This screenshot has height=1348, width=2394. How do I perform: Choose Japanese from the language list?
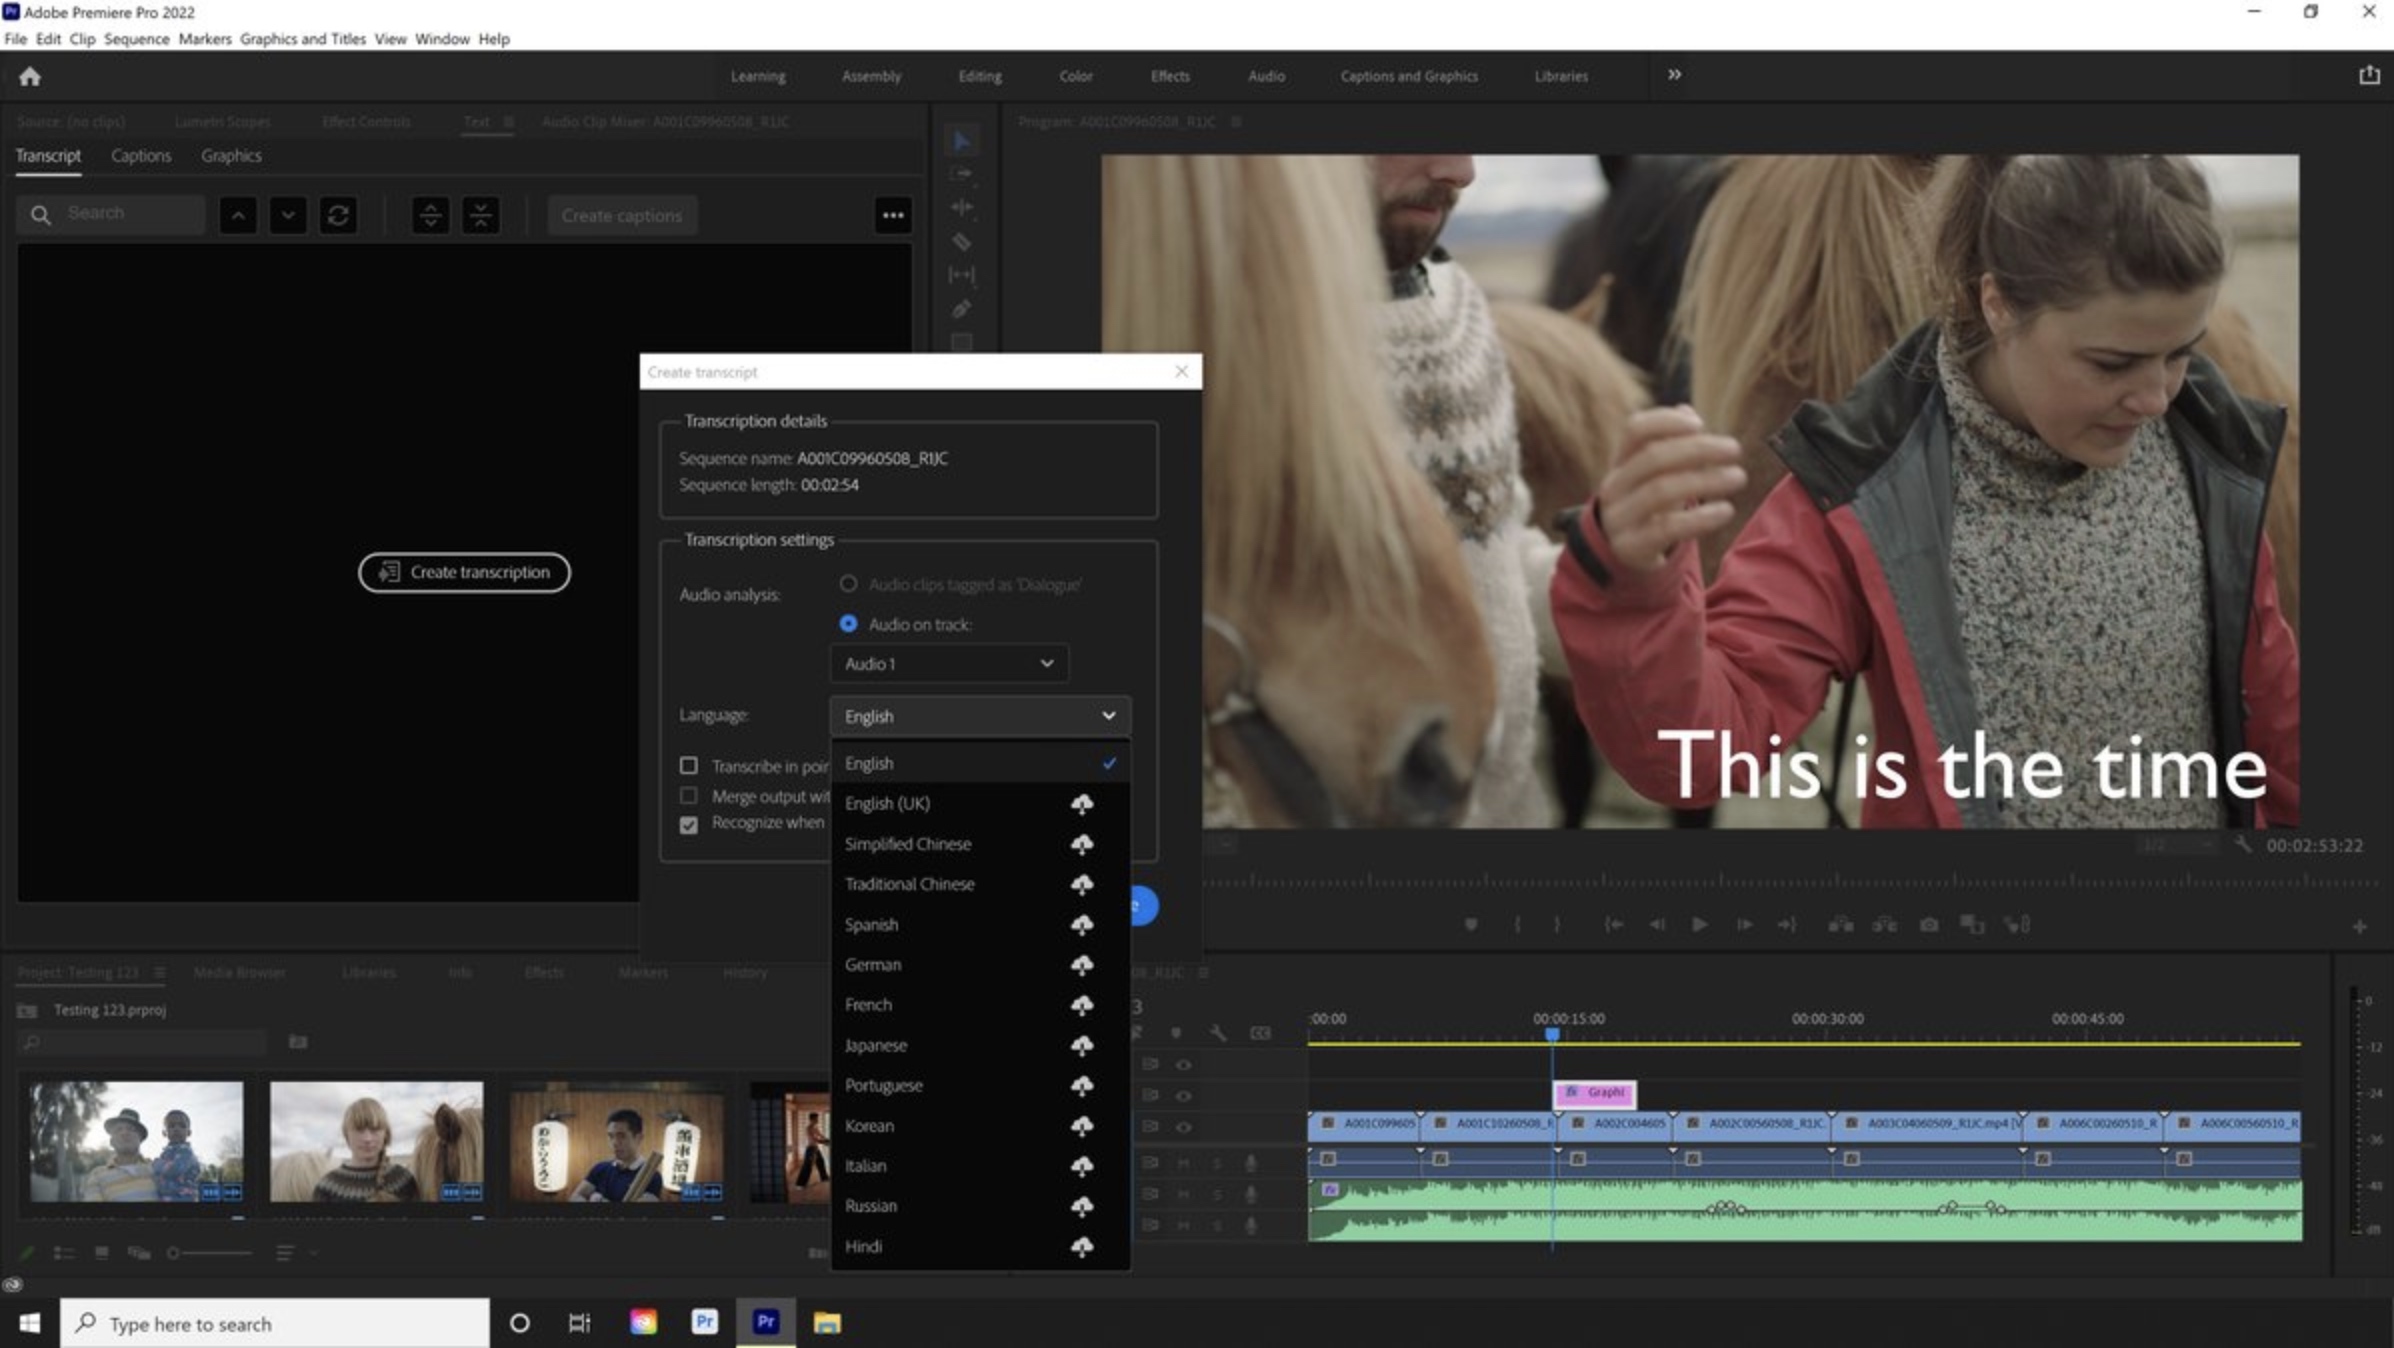[876, 1045]
